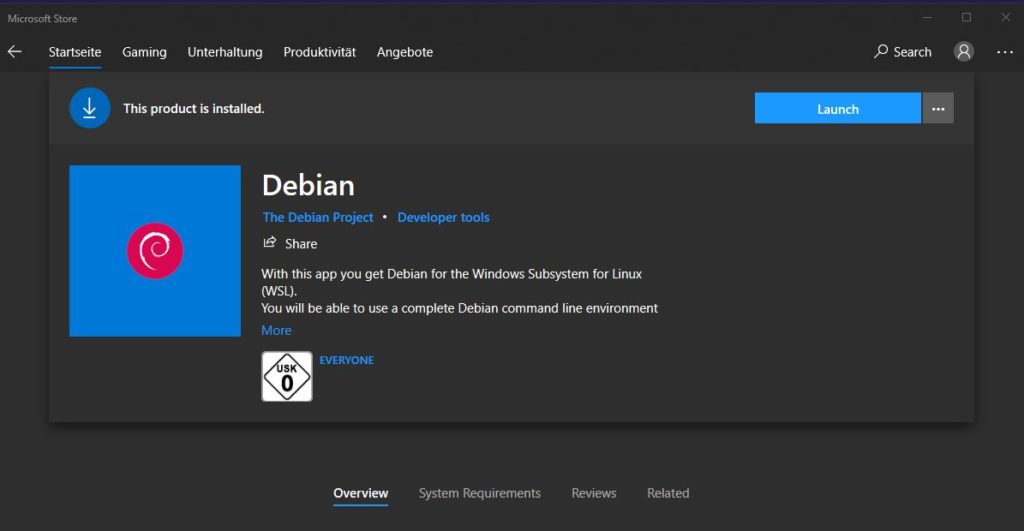1024x531 pixels.
Task: Open the user account profile icon
Action: 963,52
